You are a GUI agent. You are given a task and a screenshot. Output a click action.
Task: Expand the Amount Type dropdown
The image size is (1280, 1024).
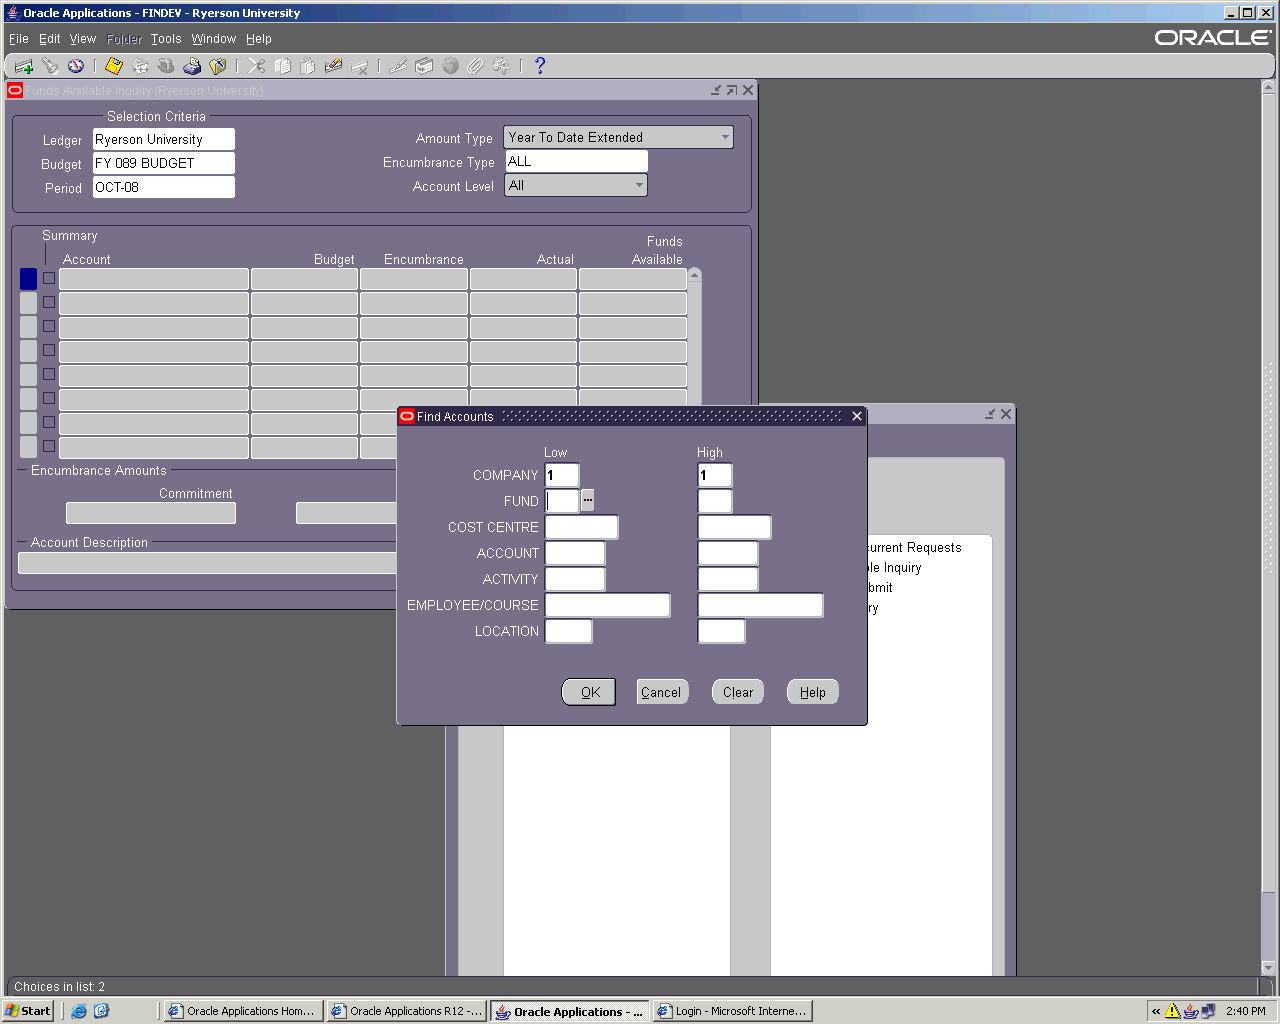pyautogui.click(x=725, y=137)
